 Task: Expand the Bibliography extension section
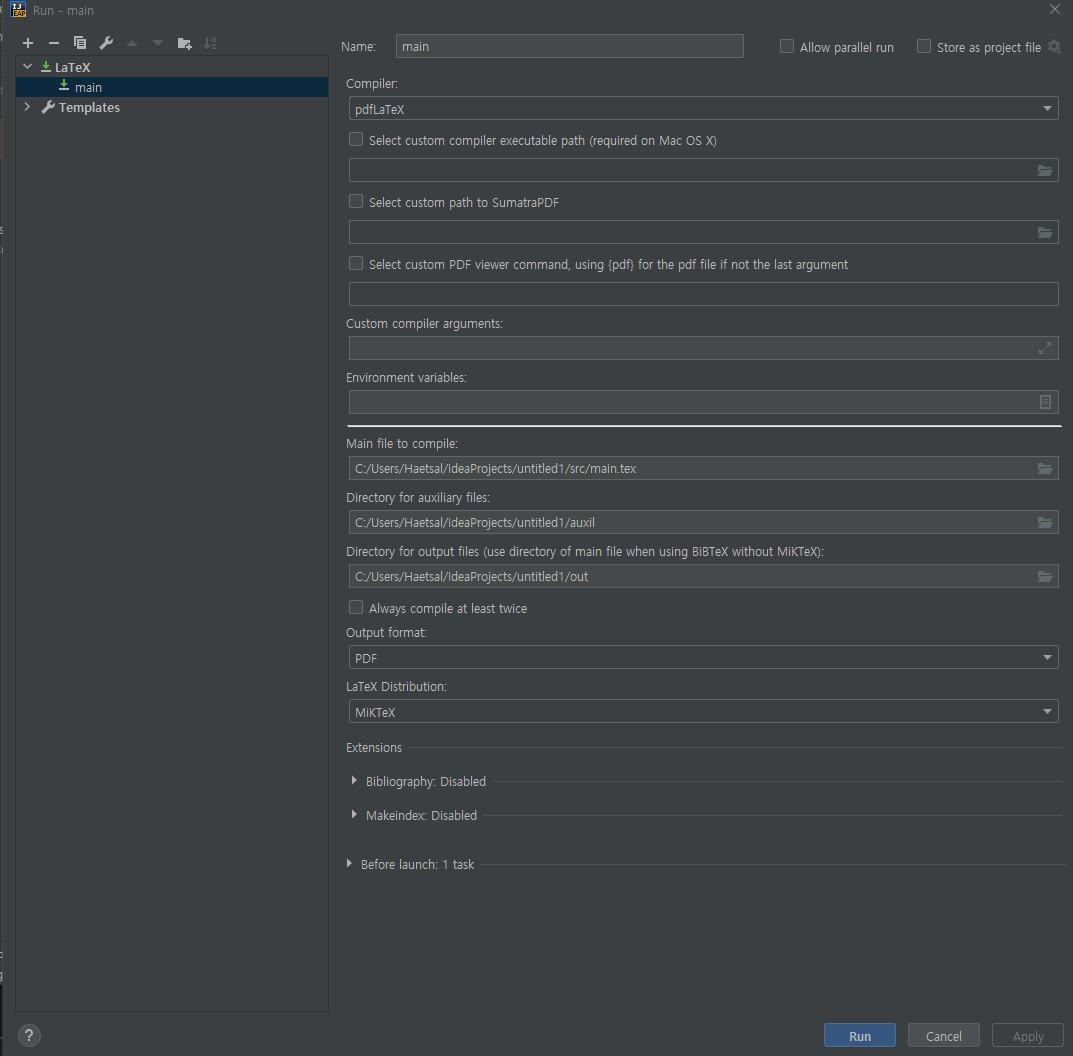tap(353, 781)
